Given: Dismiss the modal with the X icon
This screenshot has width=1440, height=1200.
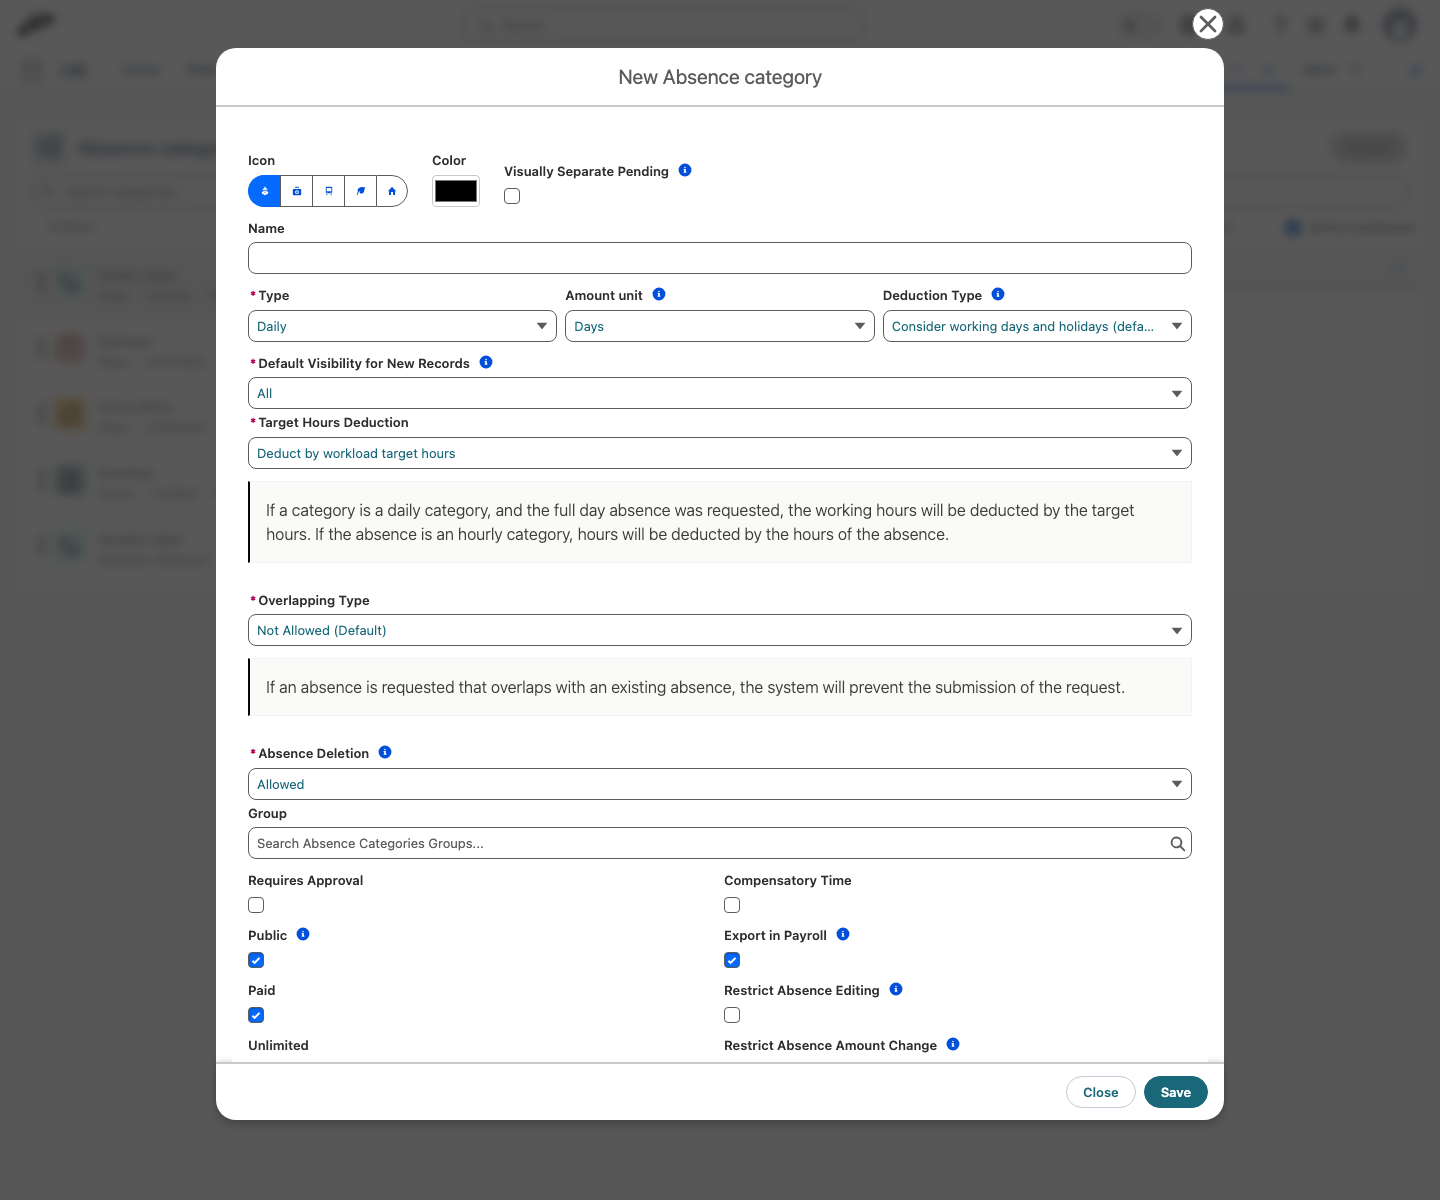Looking at the screenshot, I should click(1208, 24).
